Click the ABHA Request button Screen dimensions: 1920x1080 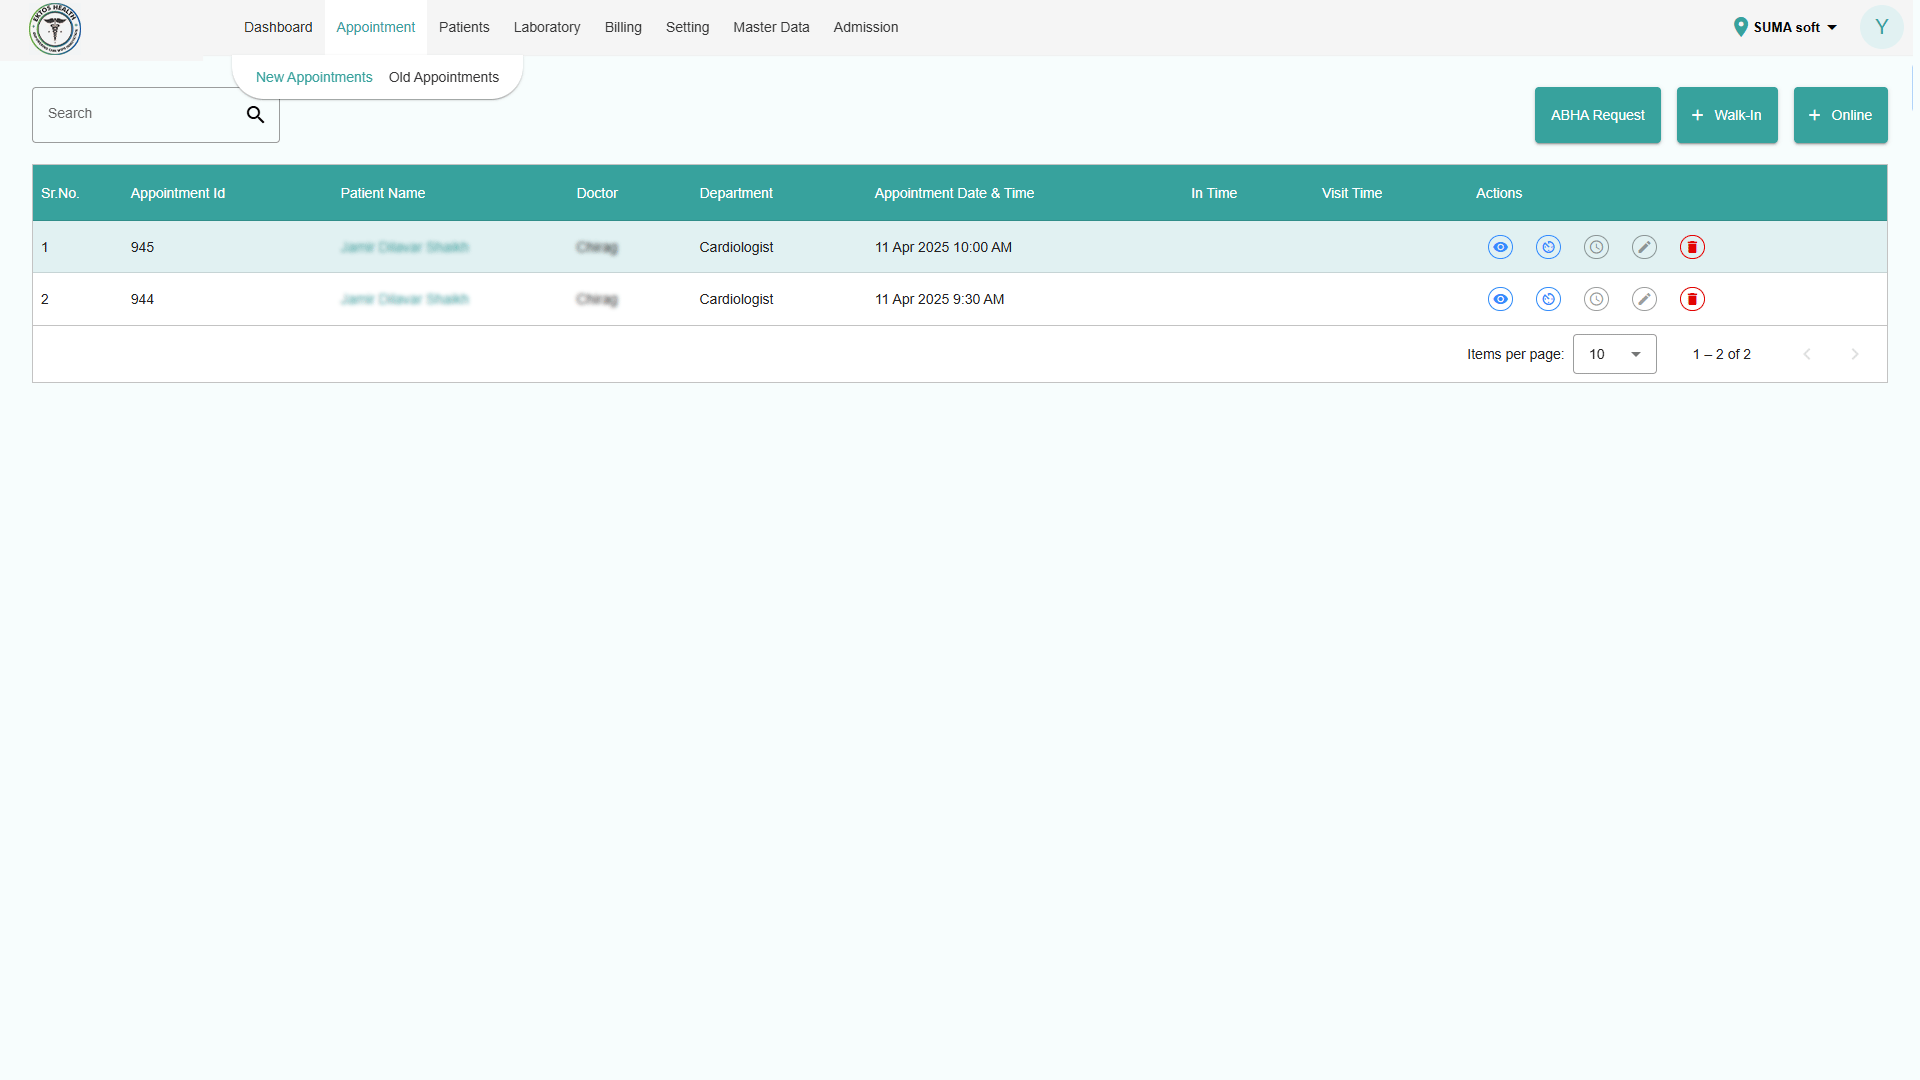pos(1597,115)
